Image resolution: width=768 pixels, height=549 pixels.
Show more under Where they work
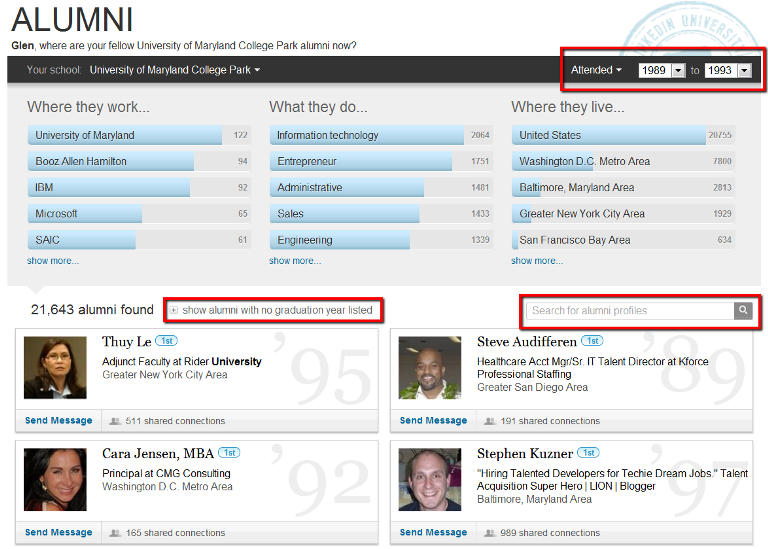click(x=53, y=261)
